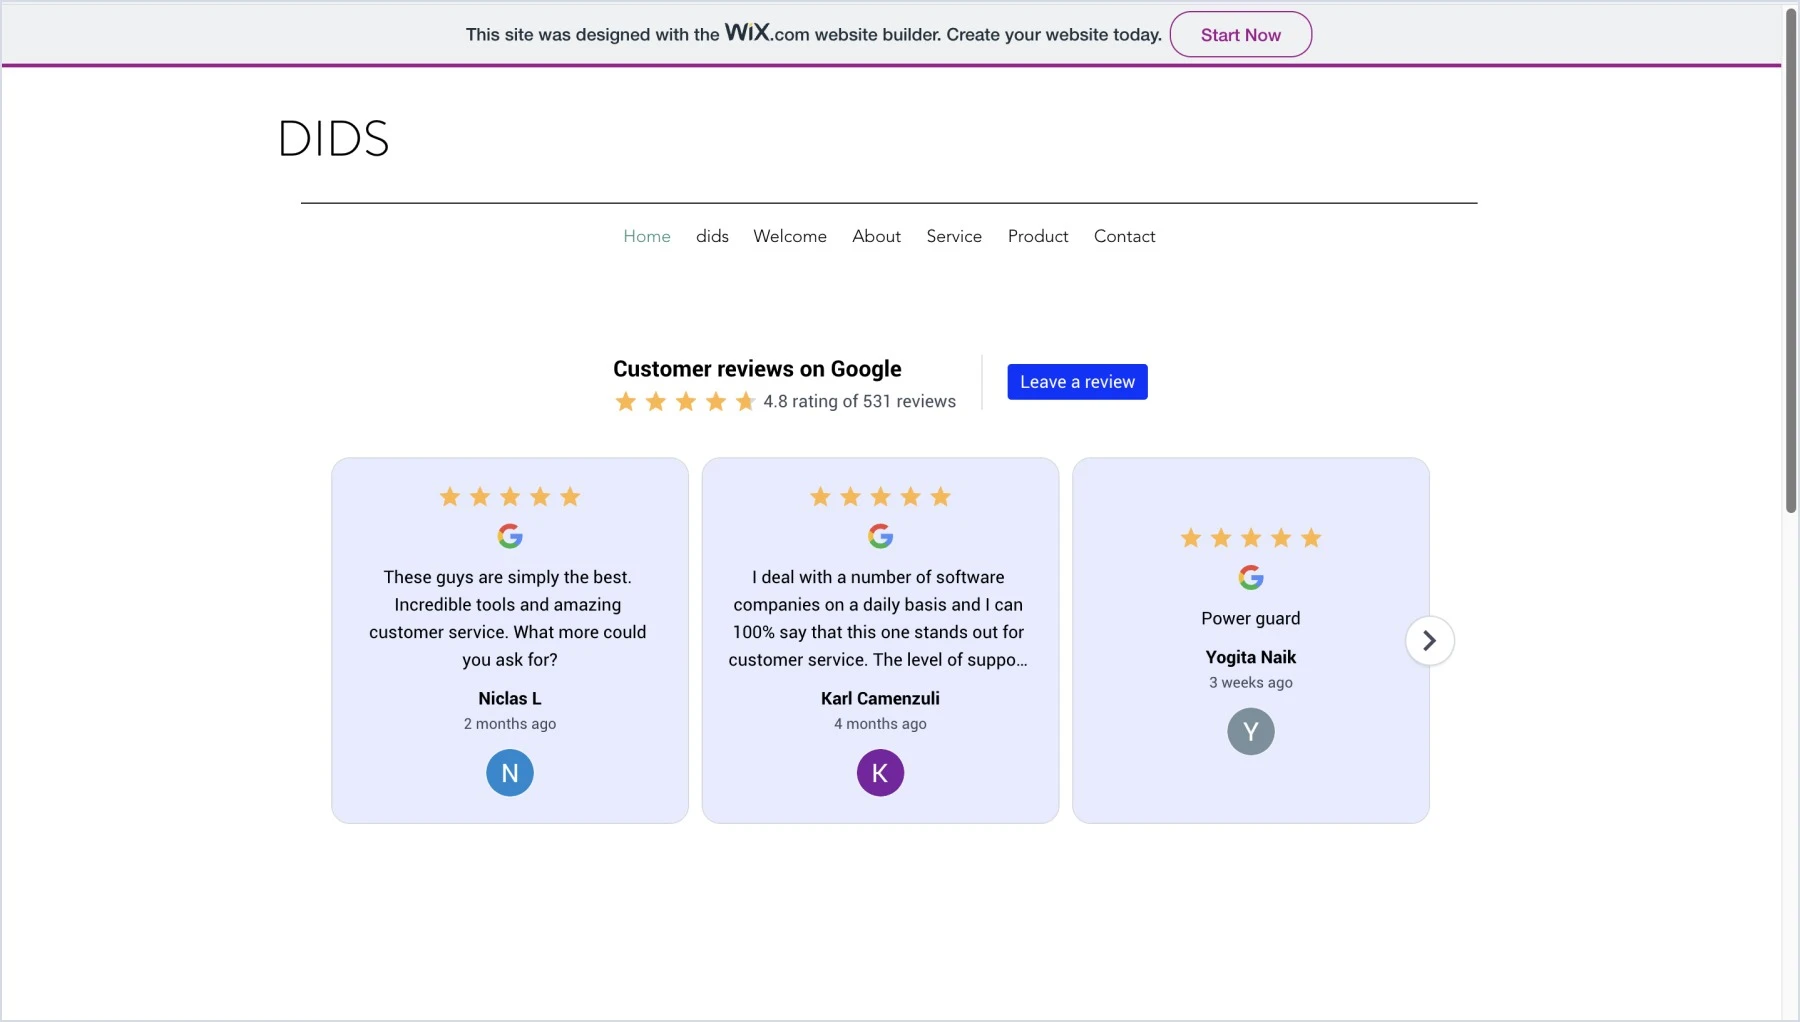
Task: Navigate to the About page
Action: (x=876, y=236)
